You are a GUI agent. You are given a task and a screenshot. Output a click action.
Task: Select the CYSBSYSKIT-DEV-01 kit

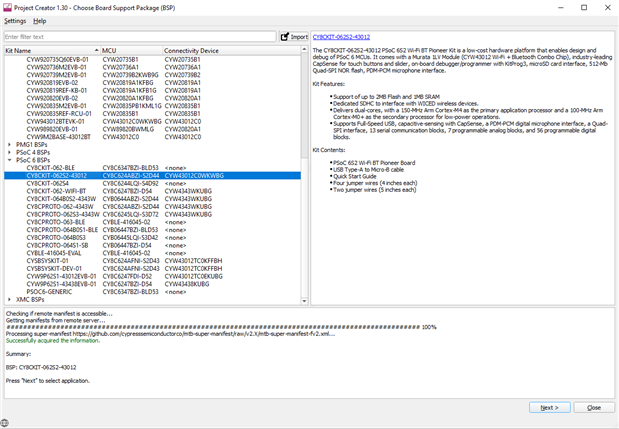coord(152,268)
